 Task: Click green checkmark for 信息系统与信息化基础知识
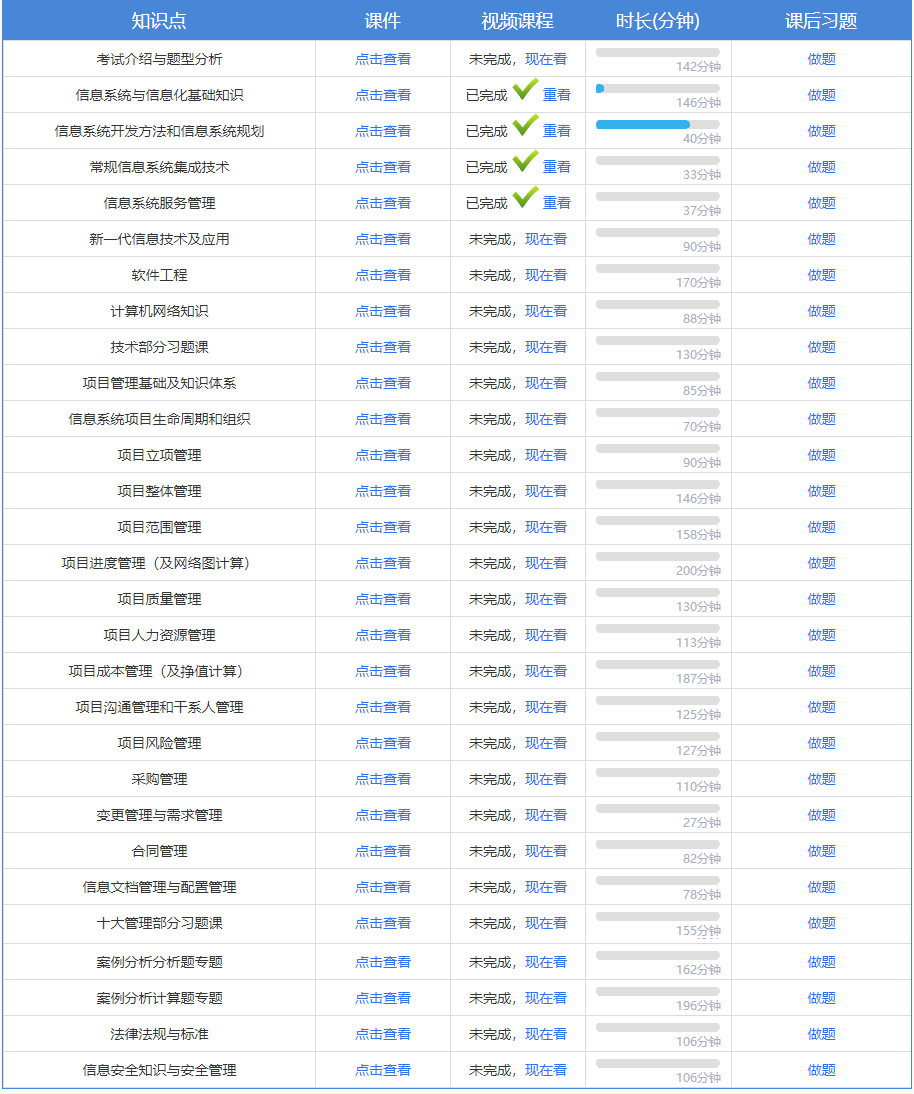pyautogui.click(x=525, y=92)
